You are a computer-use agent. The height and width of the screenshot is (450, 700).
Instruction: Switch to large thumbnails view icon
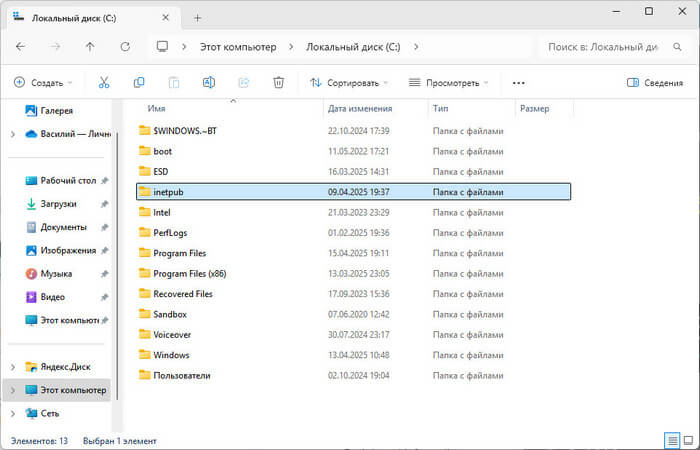688,440
